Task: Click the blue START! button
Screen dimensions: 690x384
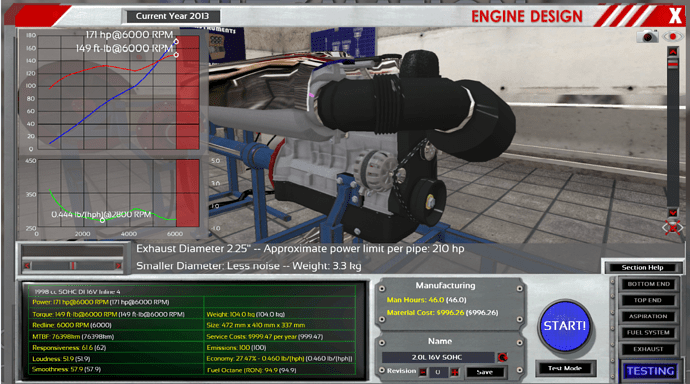Action: coord(565,326)
